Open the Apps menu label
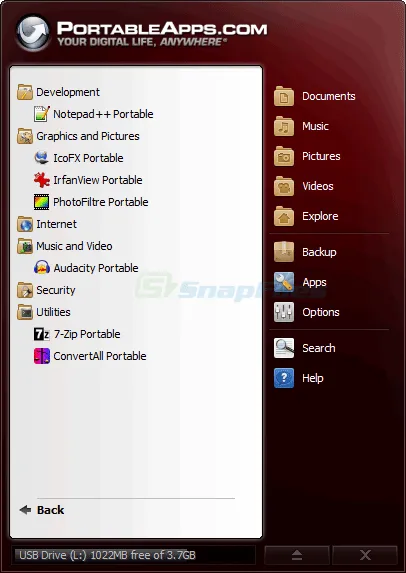This screenshot has height=573, width=406. 315,282
